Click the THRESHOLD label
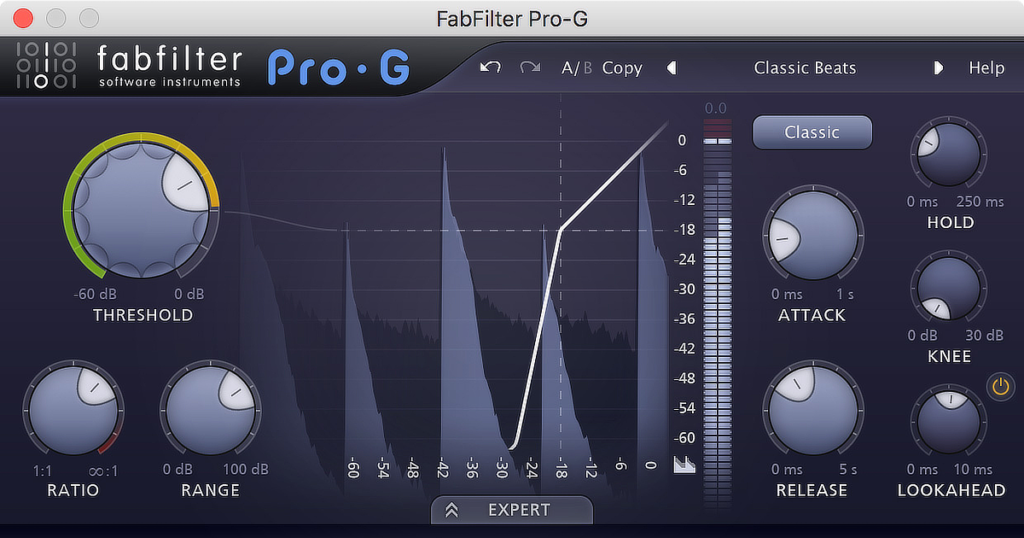 [x=143, y=315]
